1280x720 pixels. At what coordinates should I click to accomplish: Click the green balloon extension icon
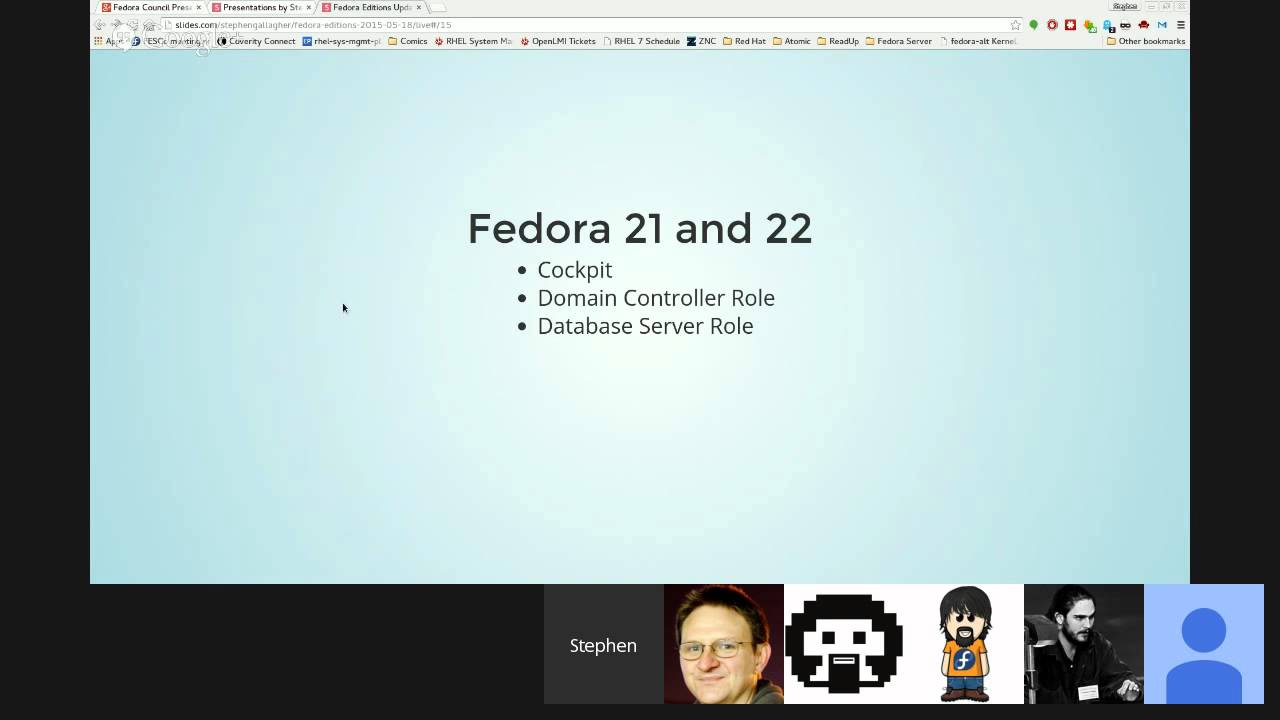pos(1033,25)
